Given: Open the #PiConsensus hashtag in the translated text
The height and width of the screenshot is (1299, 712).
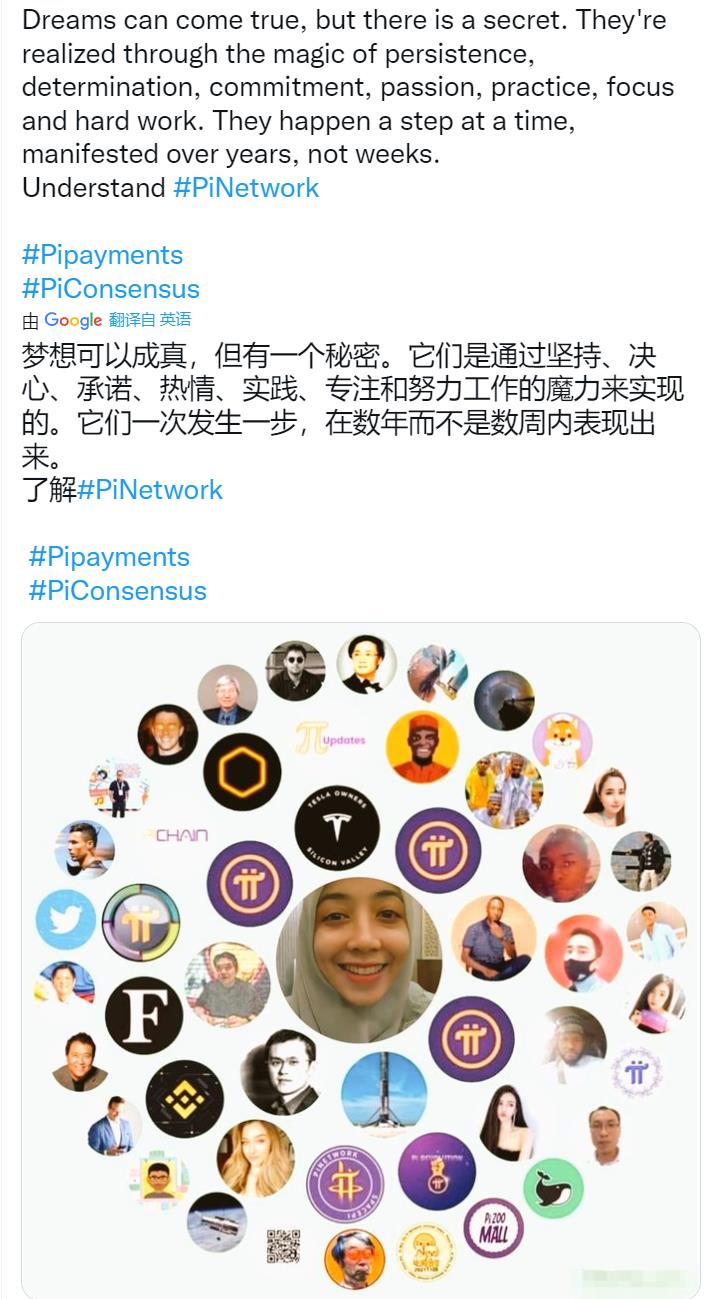Looking at the screenshot, I should pos(118,590).
